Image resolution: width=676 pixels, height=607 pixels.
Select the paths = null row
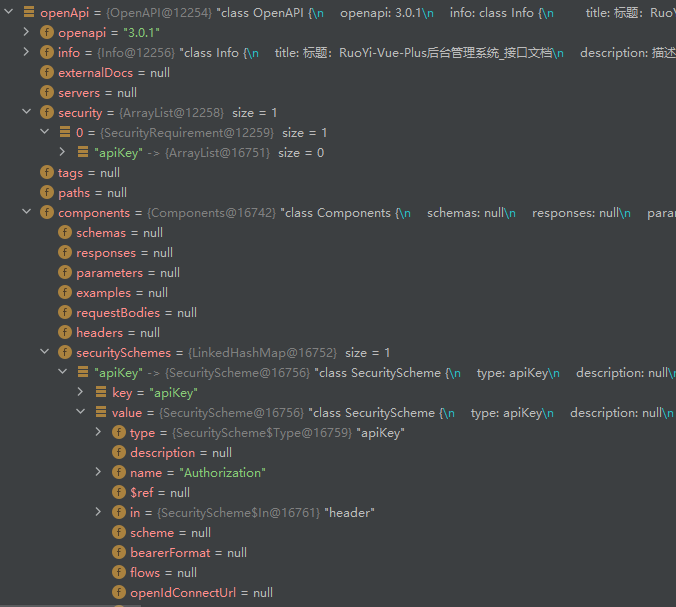point(338,192)
